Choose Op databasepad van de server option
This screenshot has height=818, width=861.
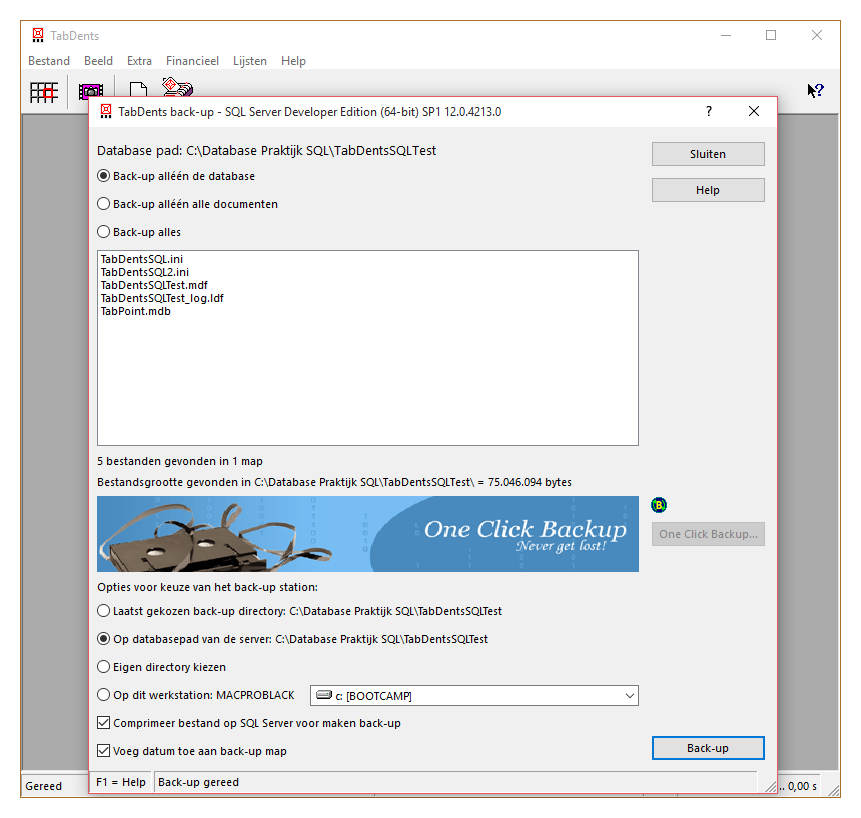pos(292,639)
